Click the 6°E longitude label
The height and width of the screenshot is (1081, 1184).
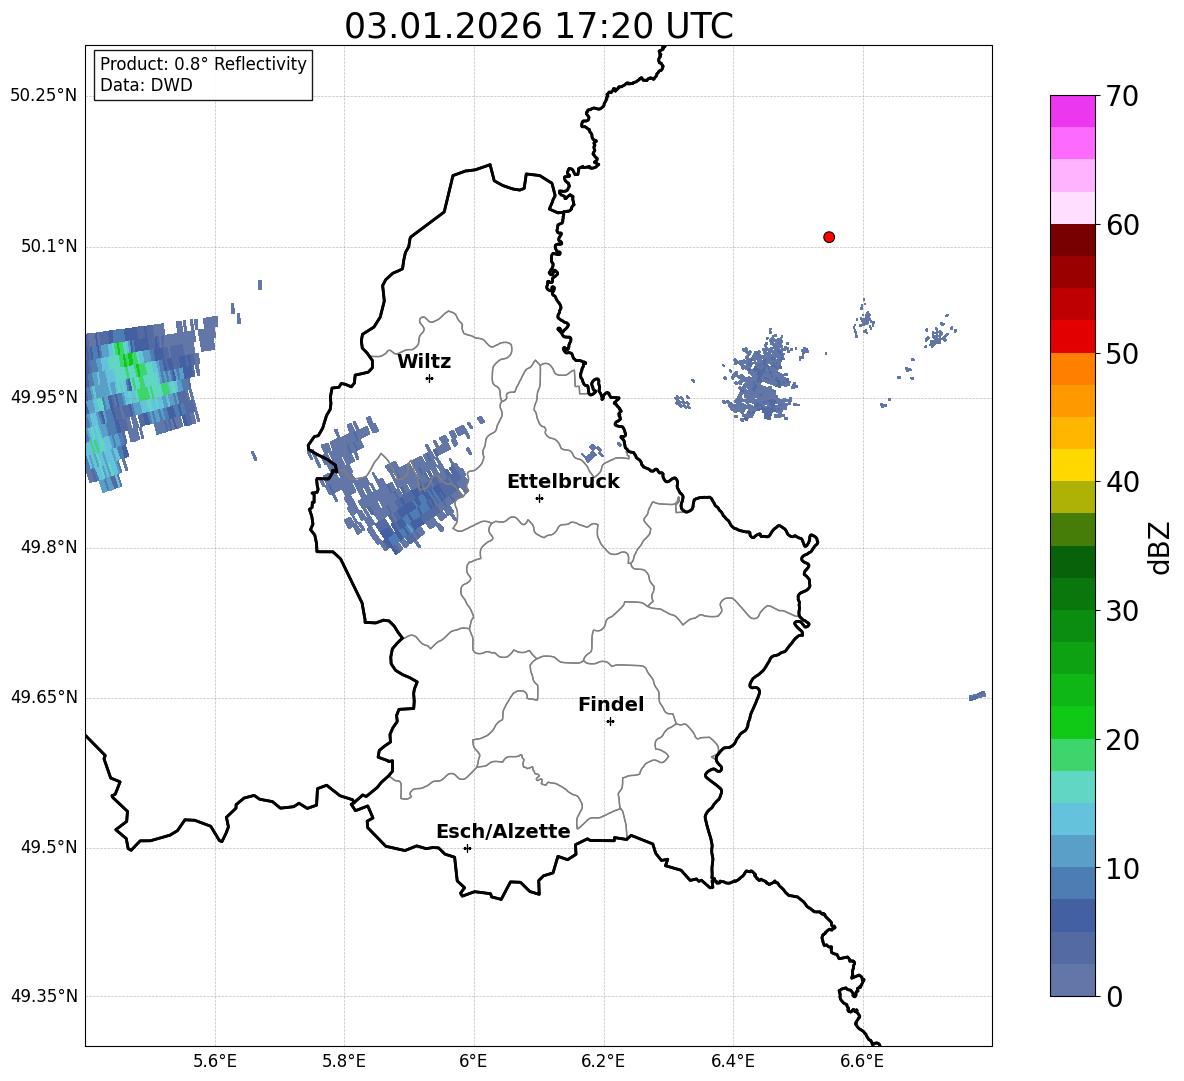point(473,1061)
